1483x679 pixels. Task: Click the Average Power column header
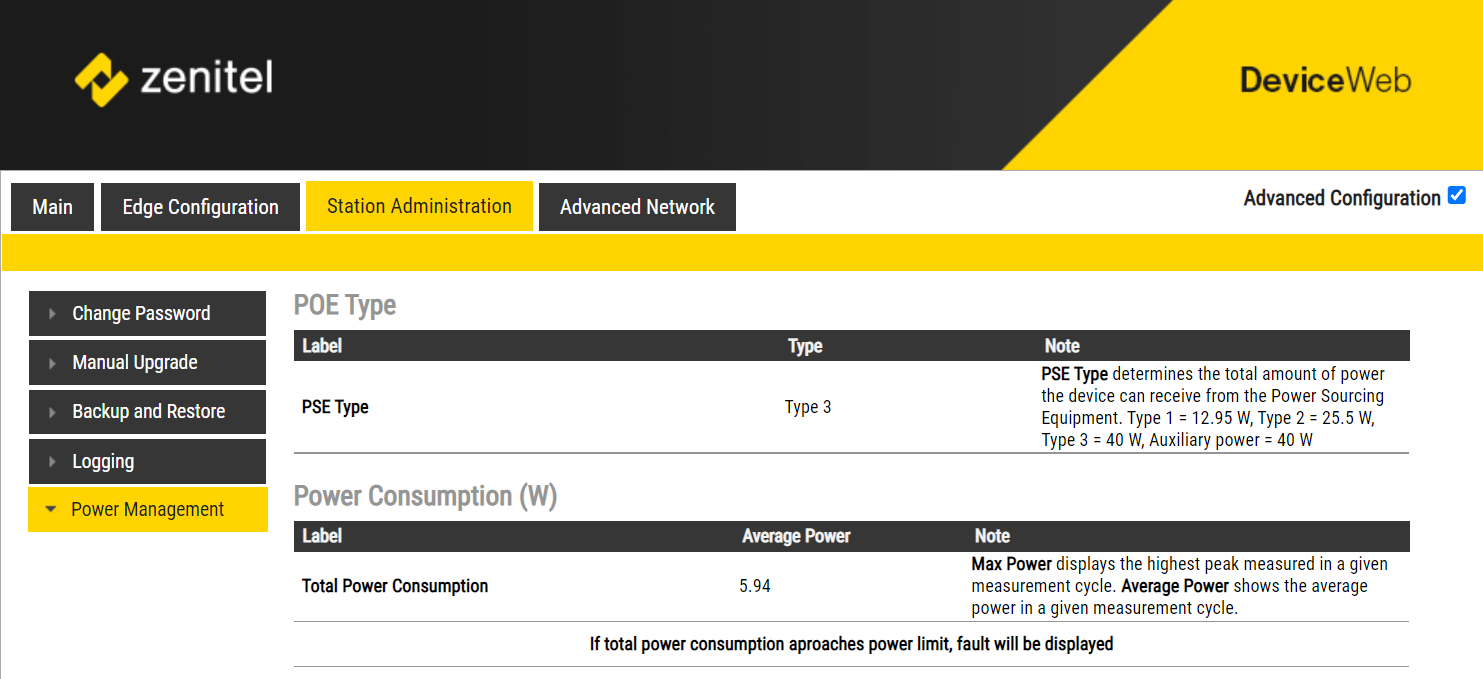[x=796, y=536]
